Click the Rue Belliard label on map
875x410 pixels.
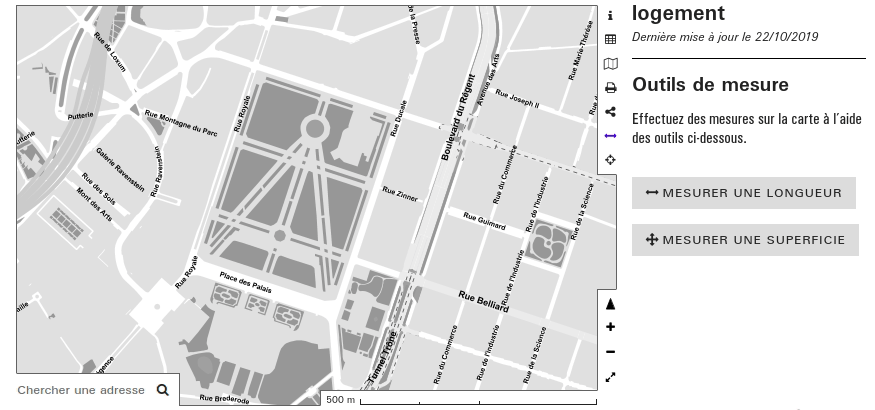click(483, 300)
